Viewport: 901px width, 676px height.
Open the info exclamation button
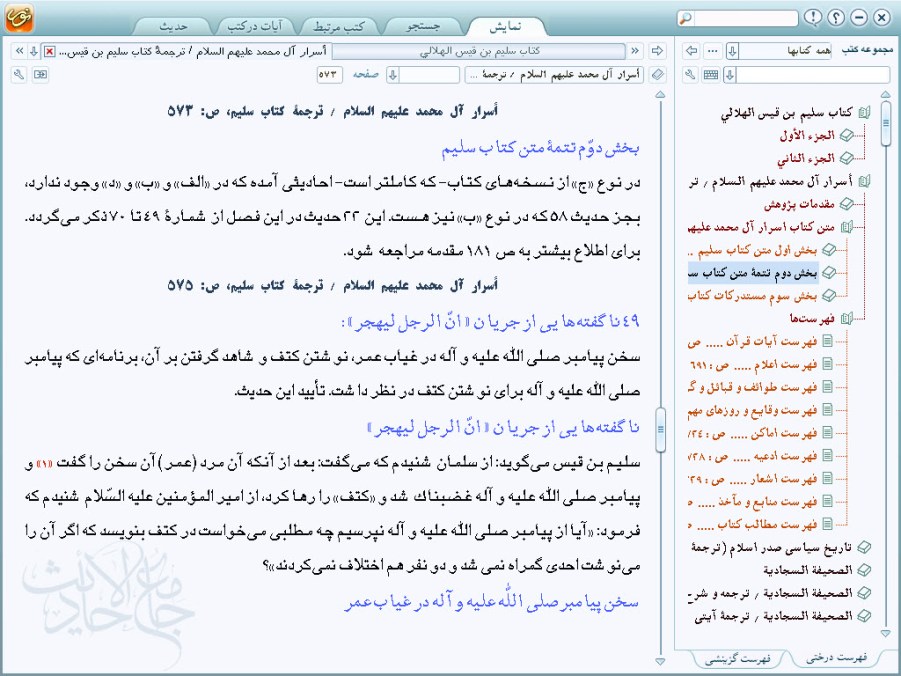click(813, 18)
